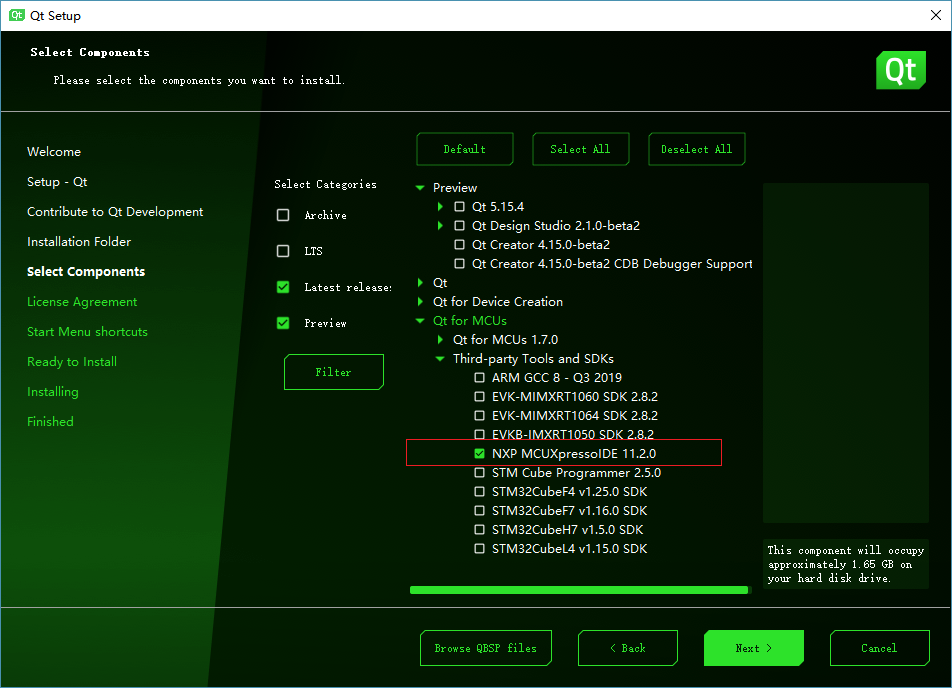
Task: Check Qt Creator CDB Debugger Support
Action: click(x=460, y=264)
